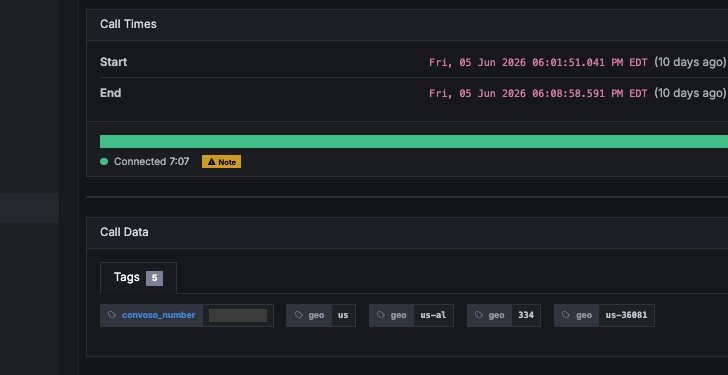The height and width of the screenshot is (375, 728).
Task: Click the us-36081 geo tag value
Action: tap(626, 315)
